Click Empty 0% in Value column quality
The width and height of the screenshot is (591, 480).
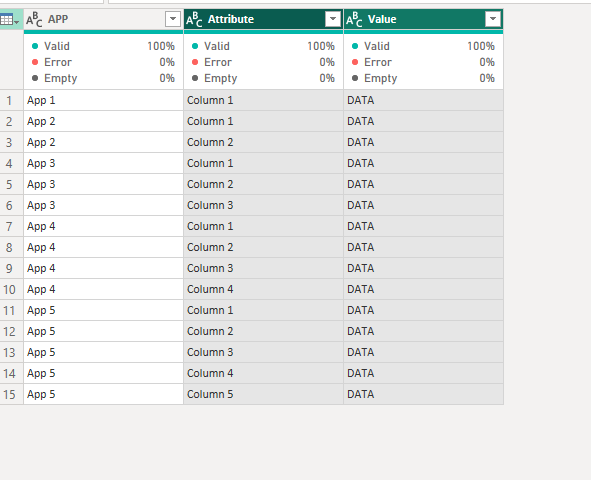coord(423,78)
